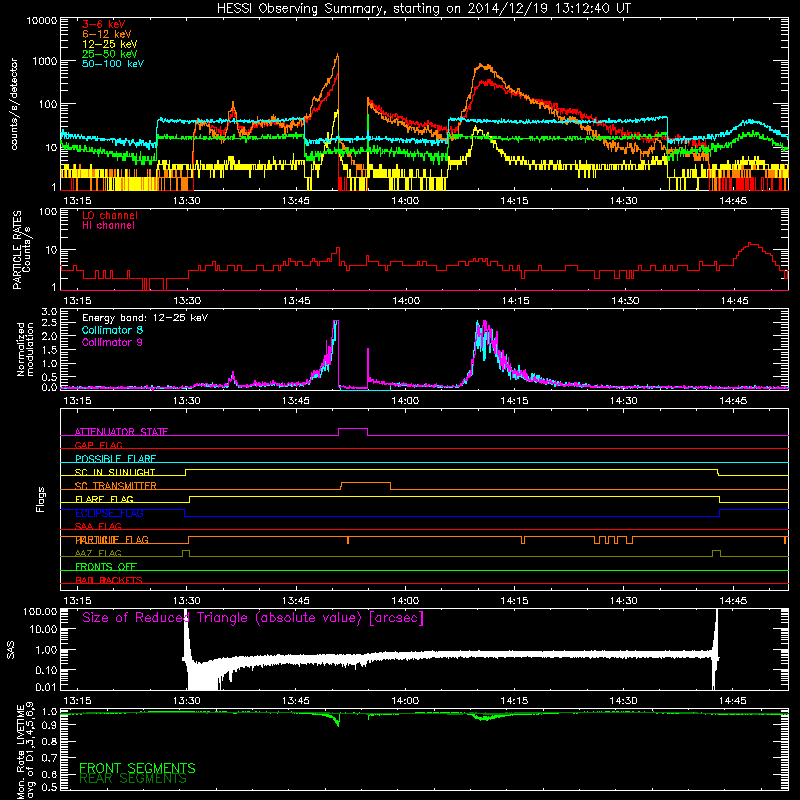
Task: Click the 3.0 tick on modulation axis
Action: 49,311
